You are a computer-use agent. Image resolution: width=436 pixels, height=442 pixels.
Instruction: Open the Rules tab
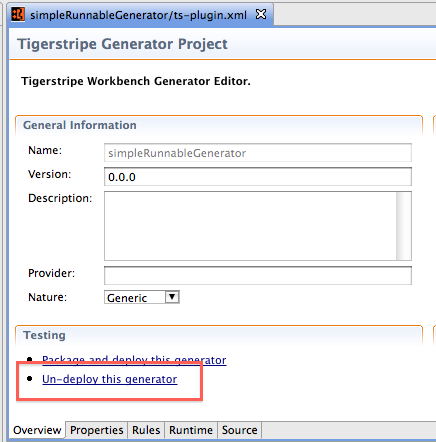tap(146, 430)
